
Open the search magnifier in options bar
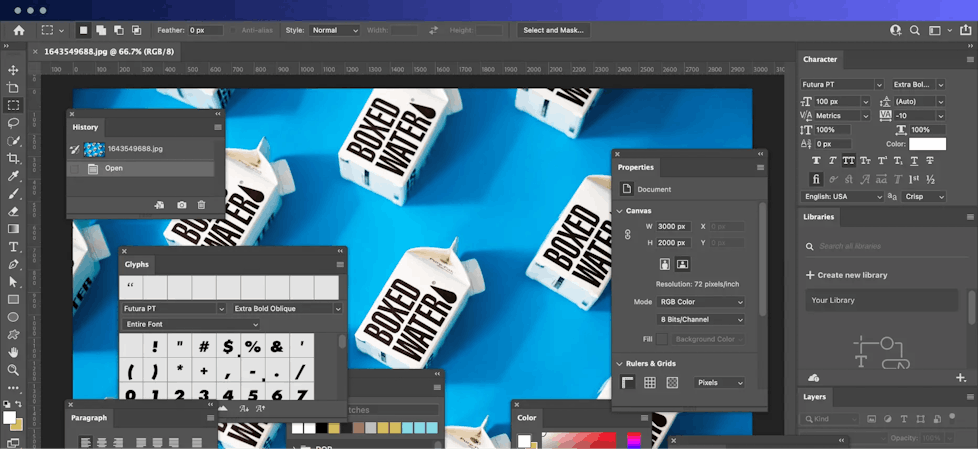(914, 30)
